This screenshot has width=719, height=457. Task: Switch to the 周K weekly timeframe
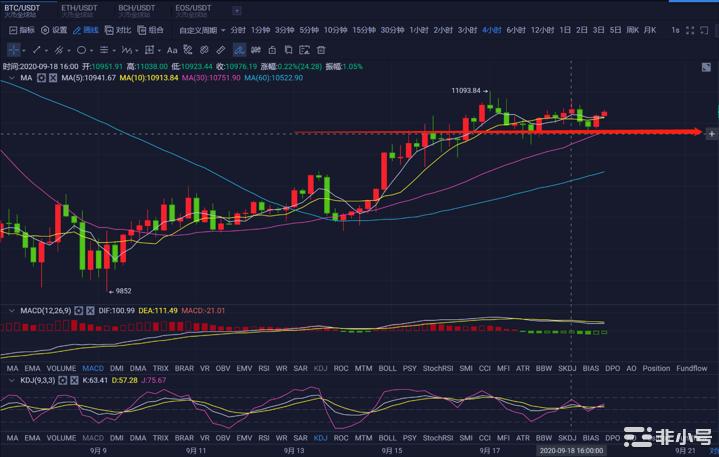[632, 30]
